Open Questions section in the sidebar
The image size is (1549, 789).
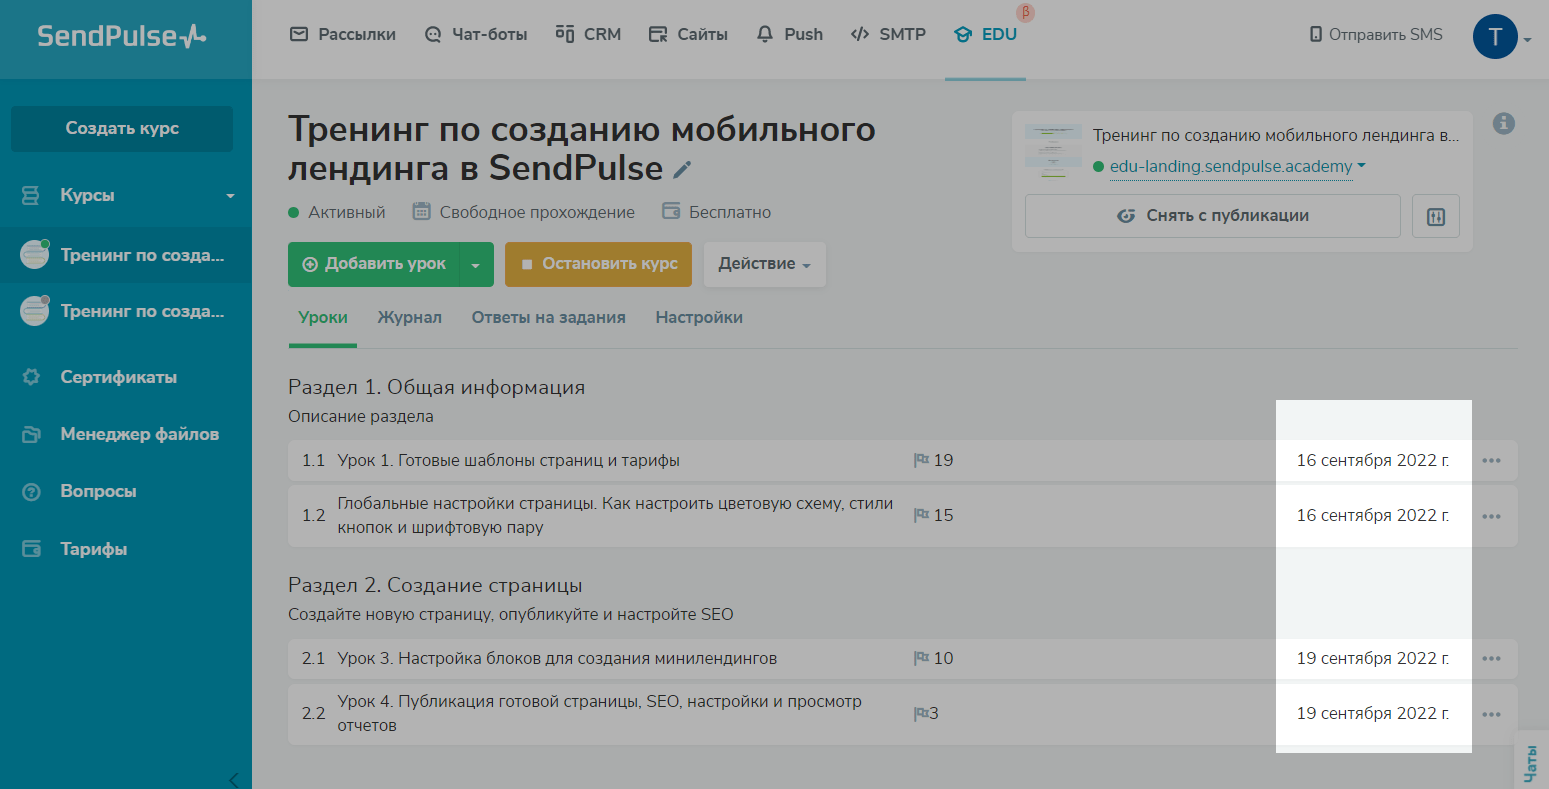click(x=98, y=491)
